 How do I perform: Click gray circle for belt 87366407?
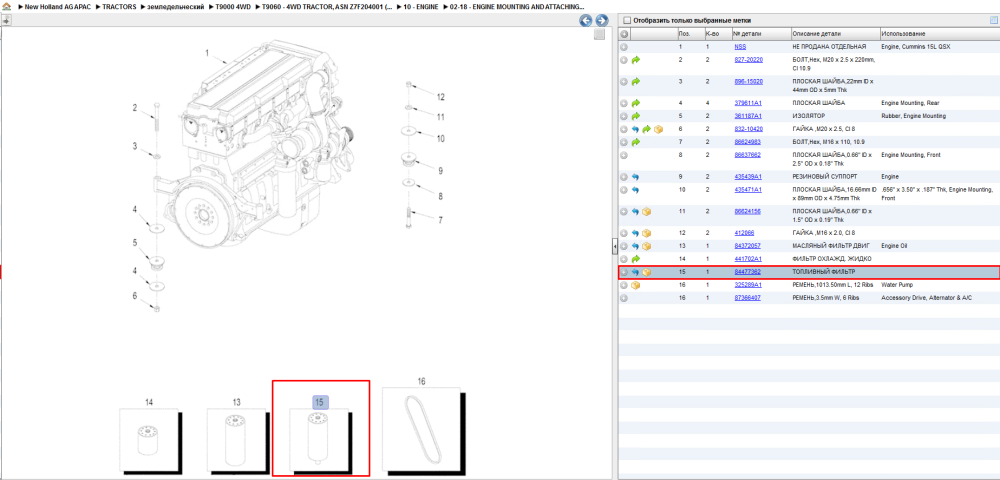[624, 298]
